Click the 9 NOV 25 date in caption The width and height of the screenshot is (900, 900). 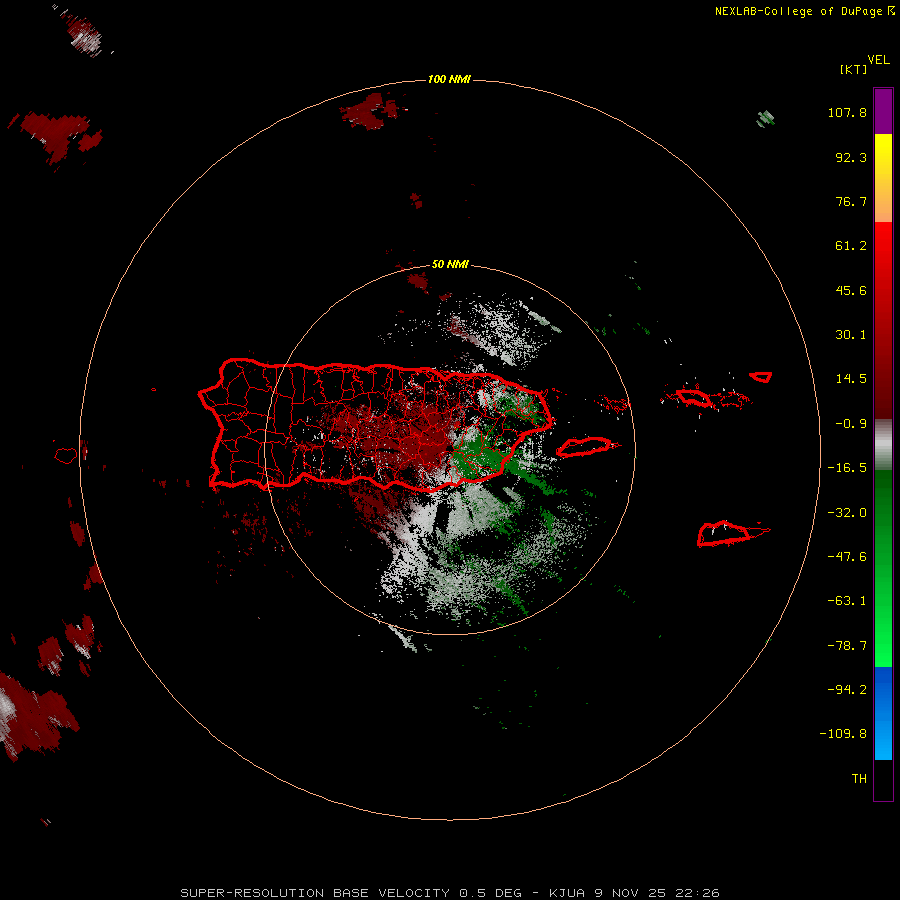pos(630,893)
